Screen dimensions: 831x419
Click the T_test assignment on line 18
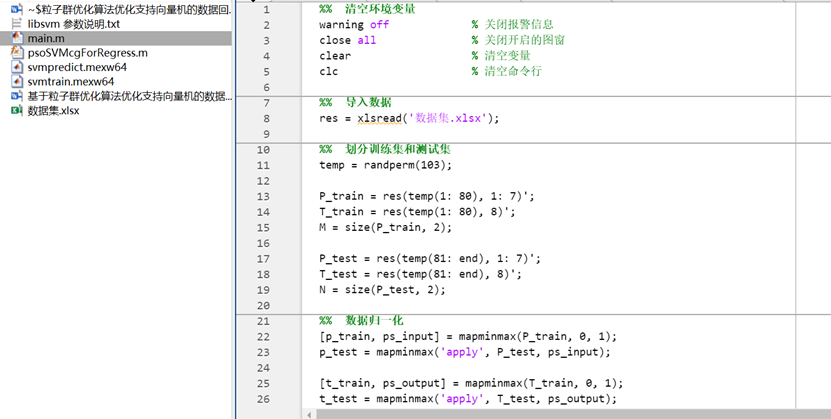(420, 274)
